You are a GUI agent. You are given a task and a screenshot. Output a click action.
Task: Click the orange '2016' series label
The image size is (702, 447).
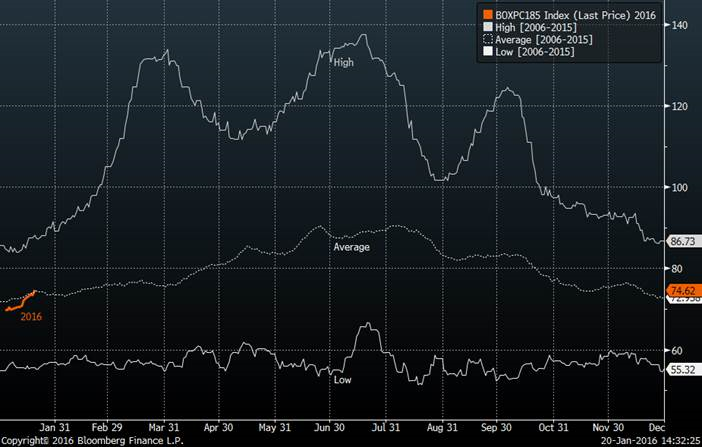coord(30,316)
